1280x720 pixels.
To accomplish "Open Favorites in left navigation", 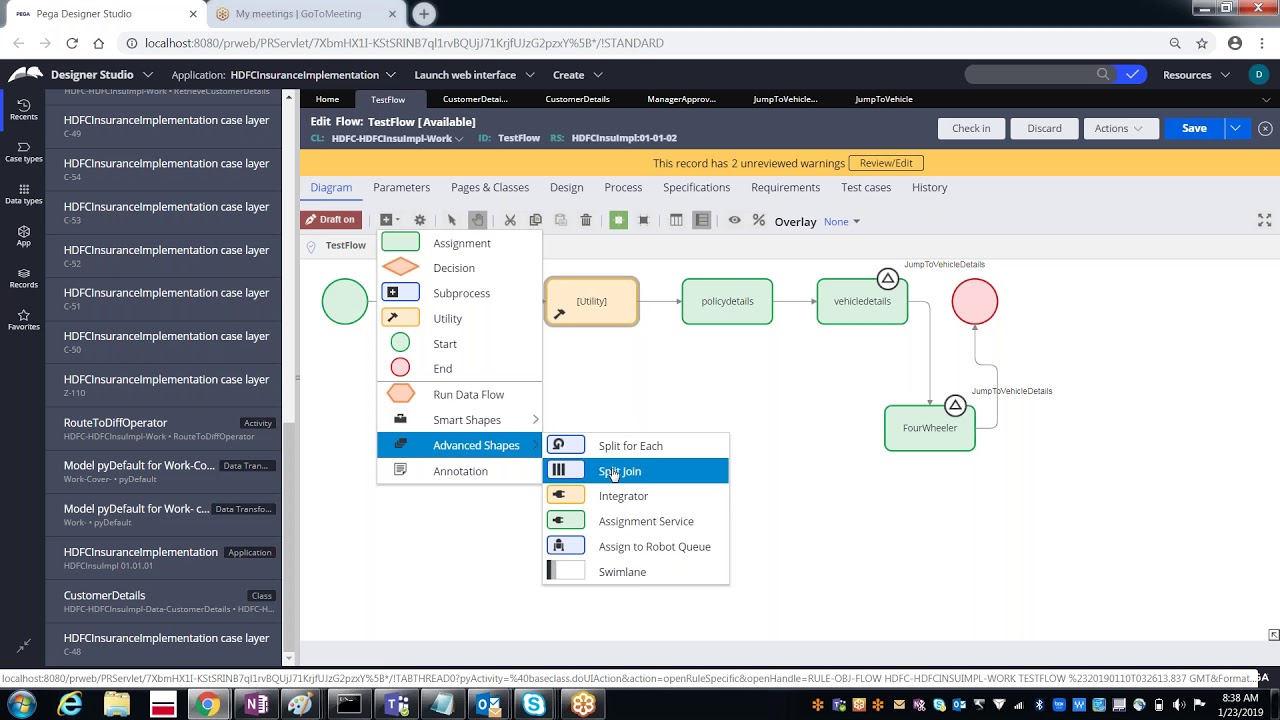I will tap(24, 320).
